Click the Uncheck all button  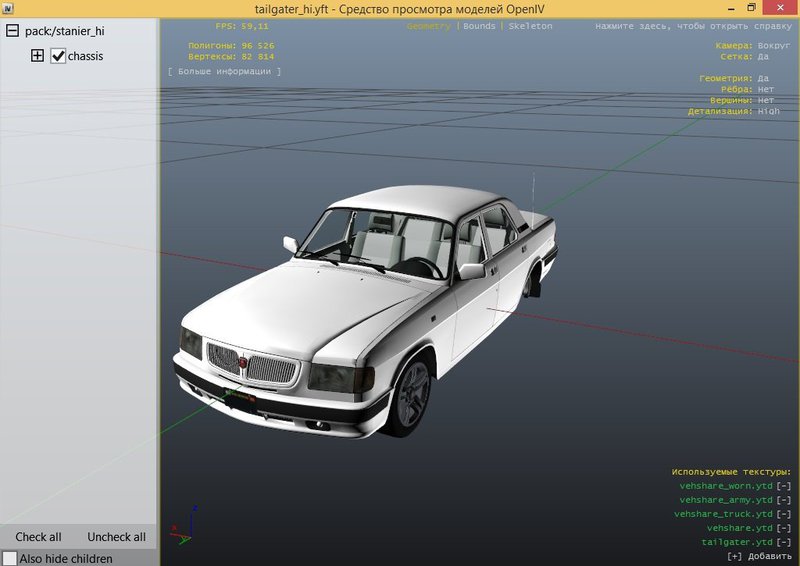[x=116, y=537]
